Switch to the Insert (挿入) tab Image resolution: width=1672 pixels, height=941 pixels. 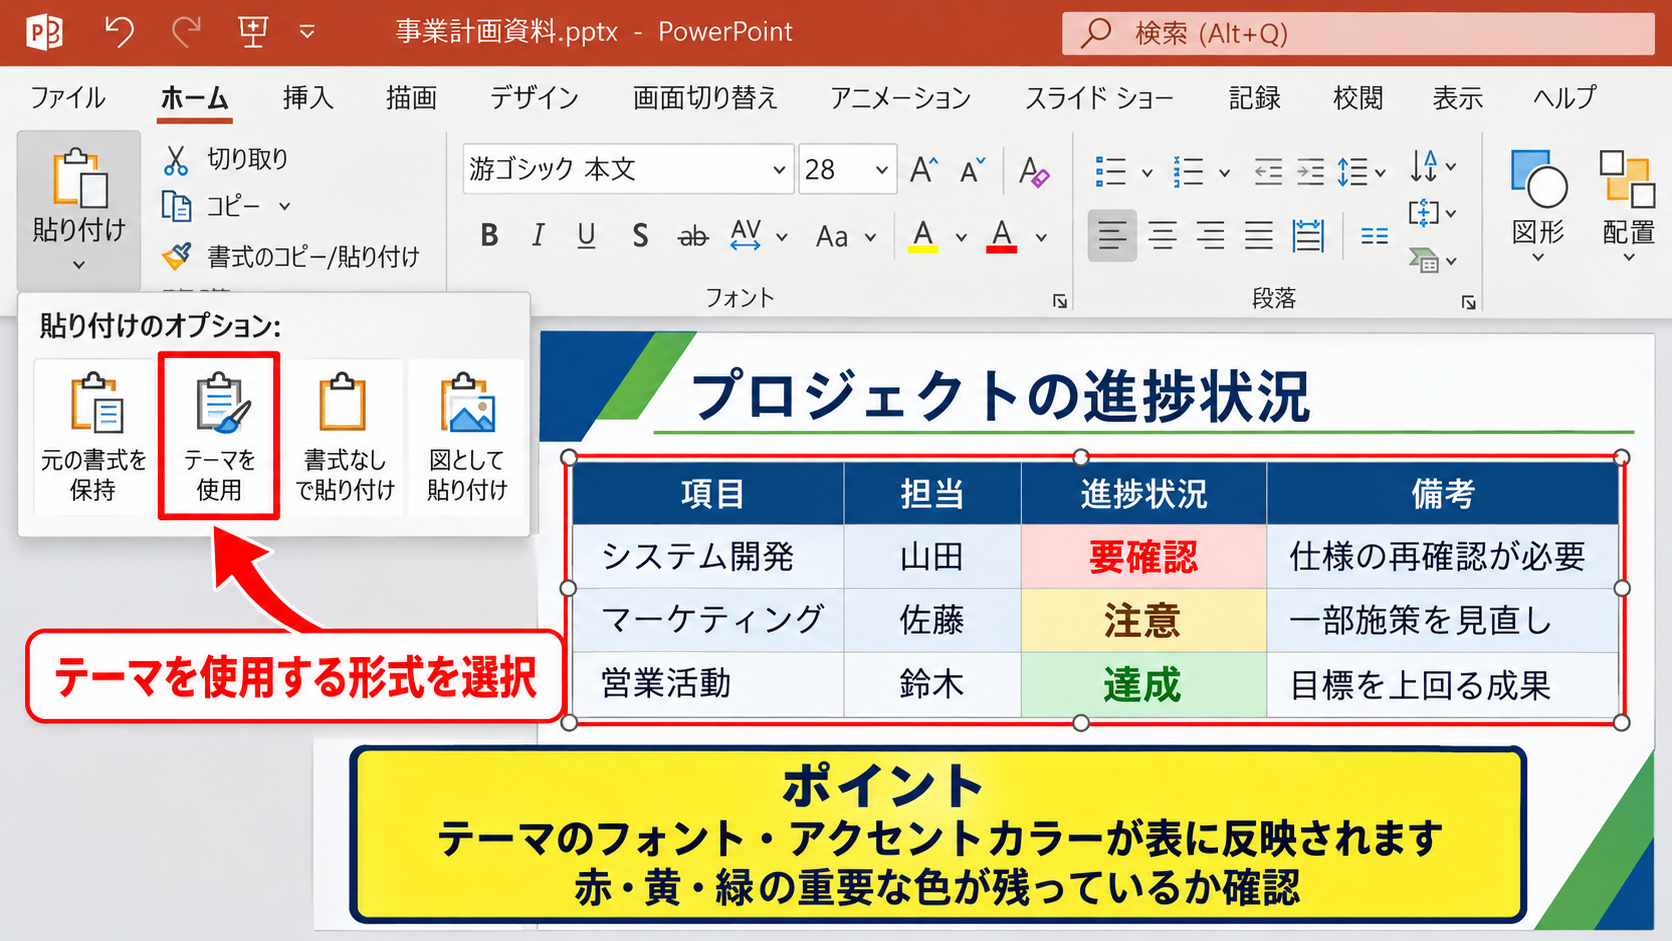point(308,98)
